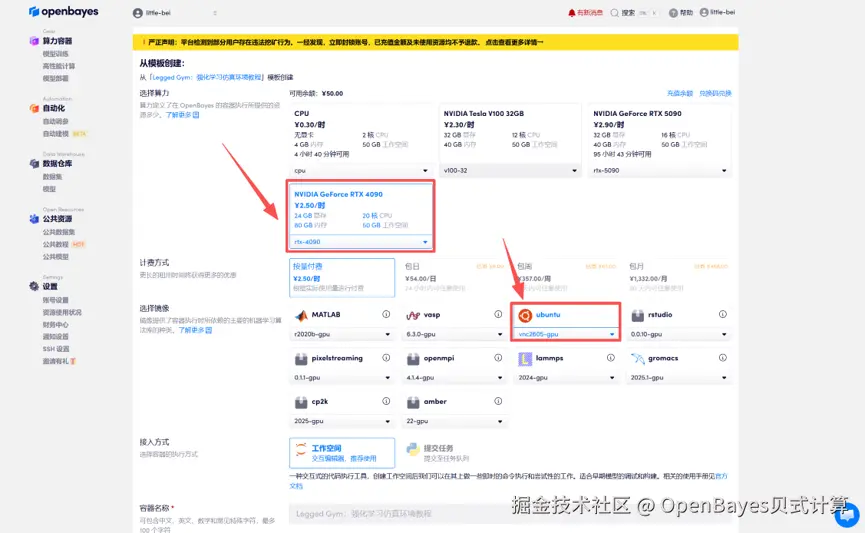
Task: Click 了解更多 under 选择镜像
Action: [195, 330]
